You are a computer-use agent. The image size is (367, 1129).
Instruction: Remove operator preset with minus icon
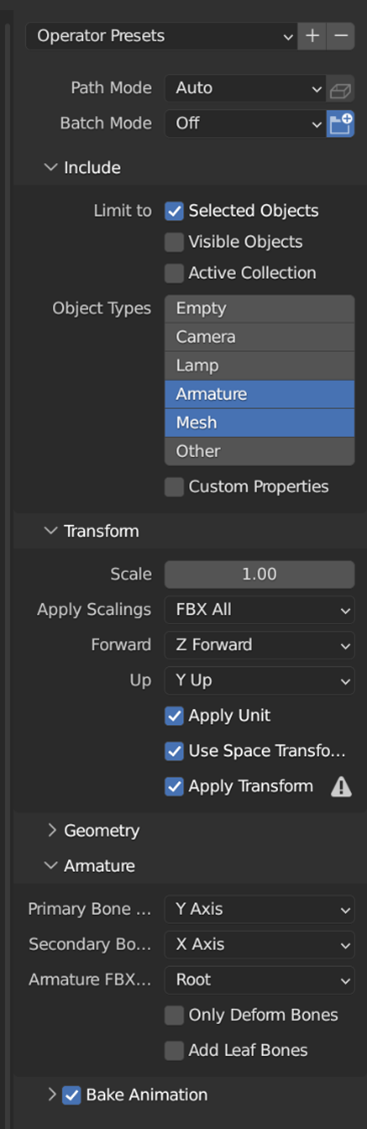pos(341,36)
